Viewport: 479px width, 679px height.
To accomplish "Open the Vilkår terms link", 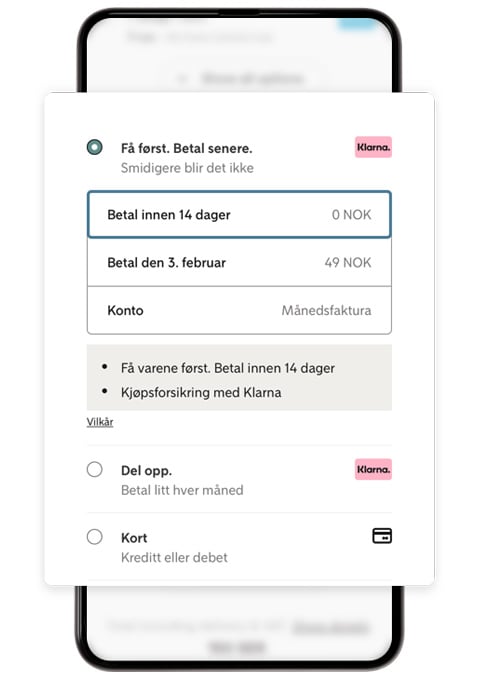I will [100, 422].
